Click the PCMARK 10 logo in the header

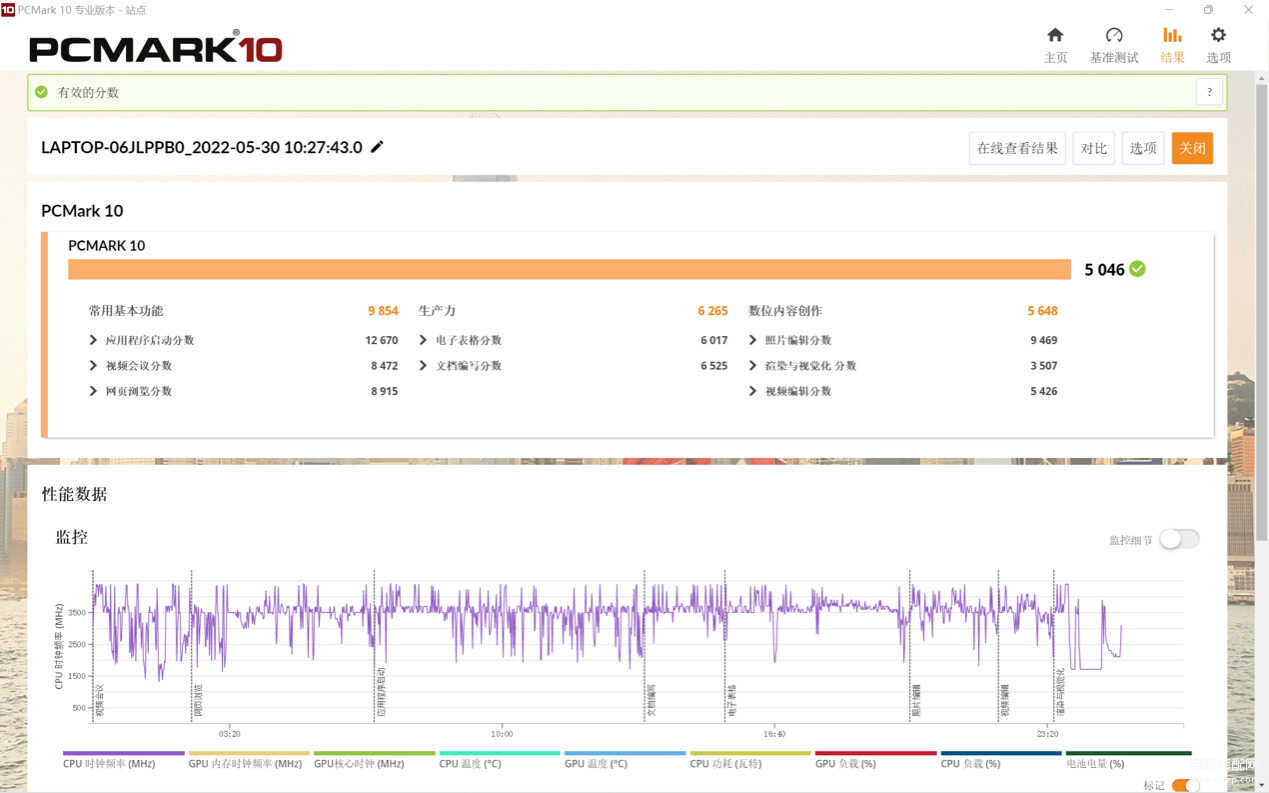pyautogui.click(x=156, y=47)
